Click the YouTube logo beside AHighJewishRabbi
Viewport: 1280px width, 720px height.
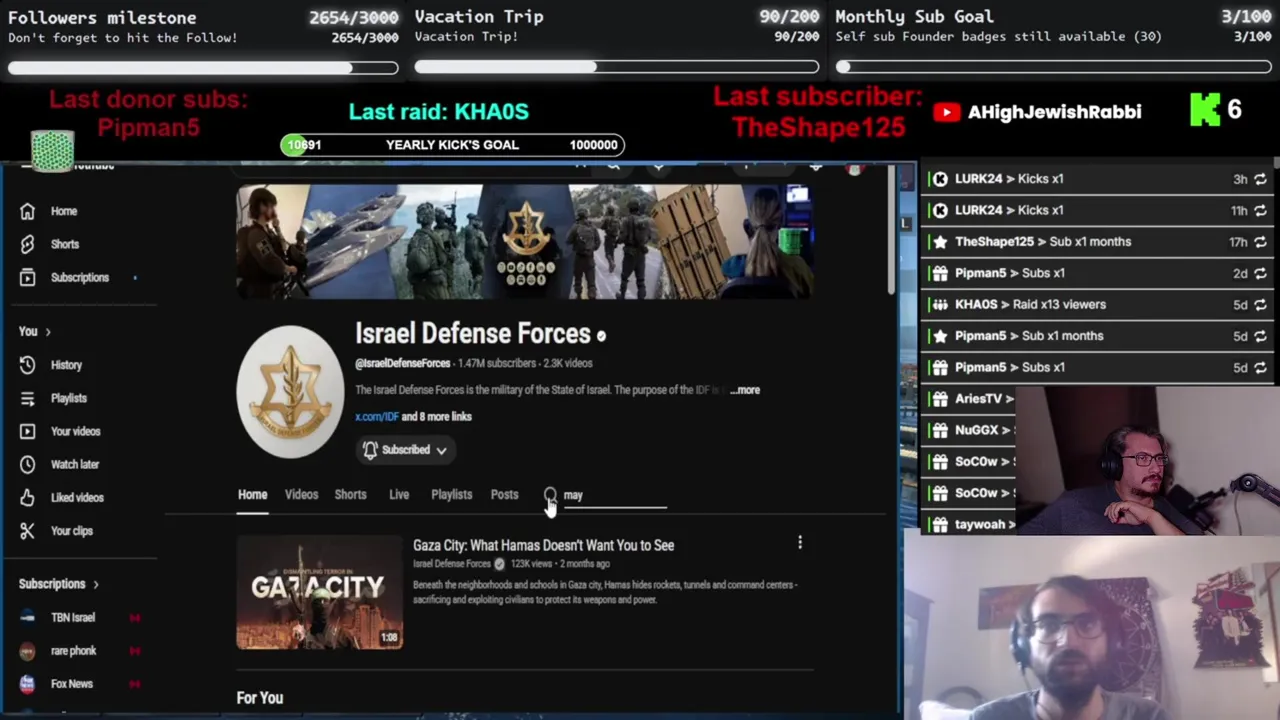(946, 112)
